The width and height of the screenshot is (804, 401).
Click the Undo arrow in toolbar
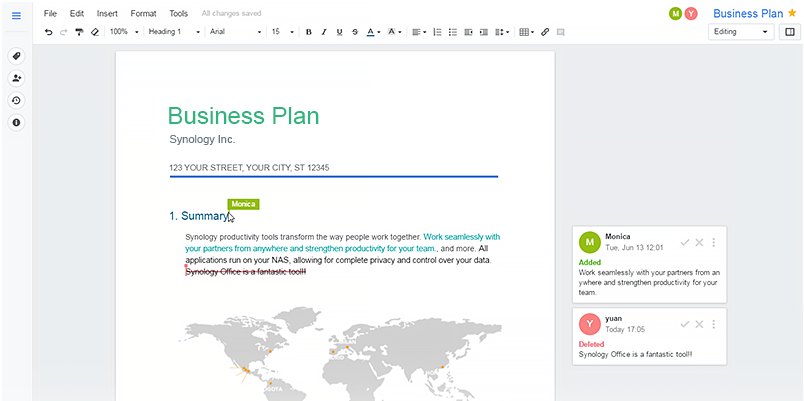click(49, 32)
